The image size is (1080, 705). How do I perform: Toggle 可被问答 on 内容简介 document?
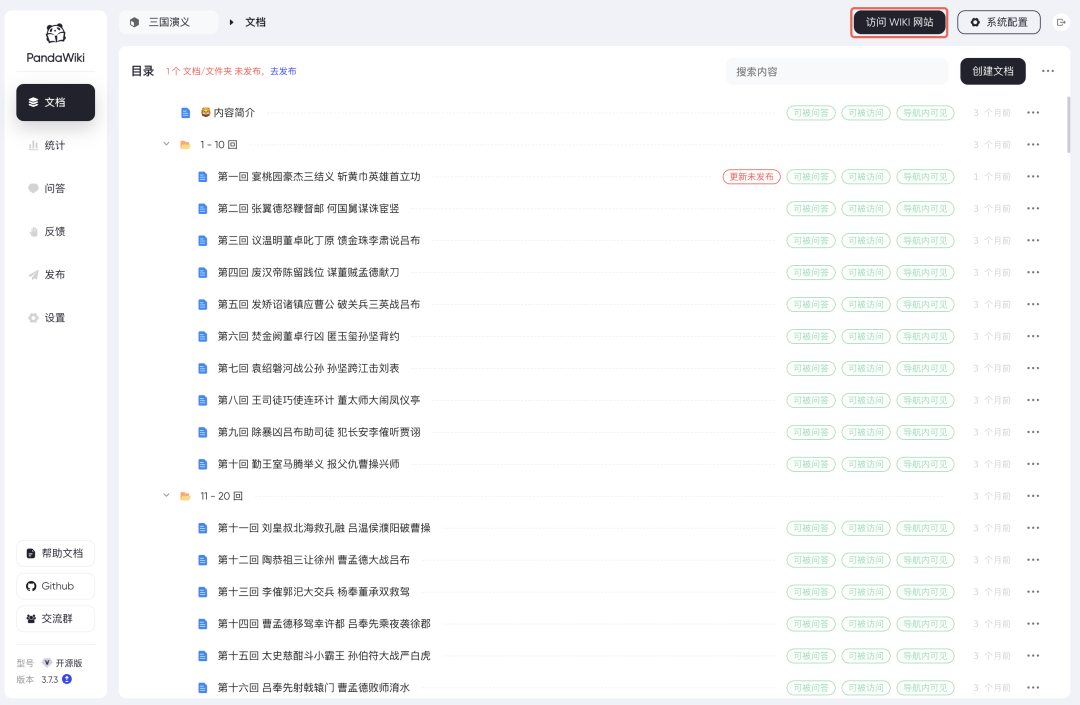tap(810, 112)
